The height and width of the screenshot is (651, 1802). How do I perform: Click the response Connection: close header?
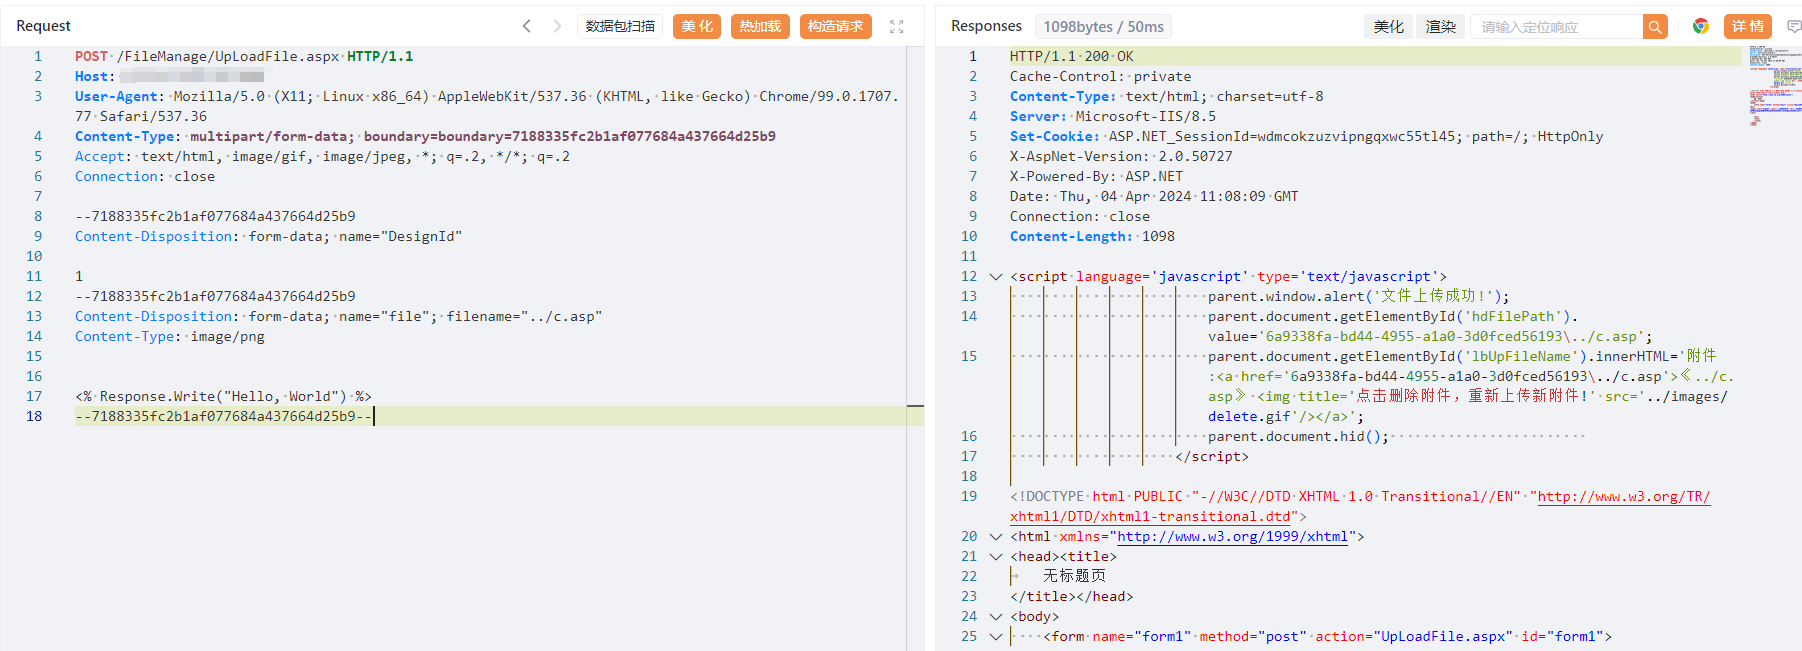(1080, 217)
